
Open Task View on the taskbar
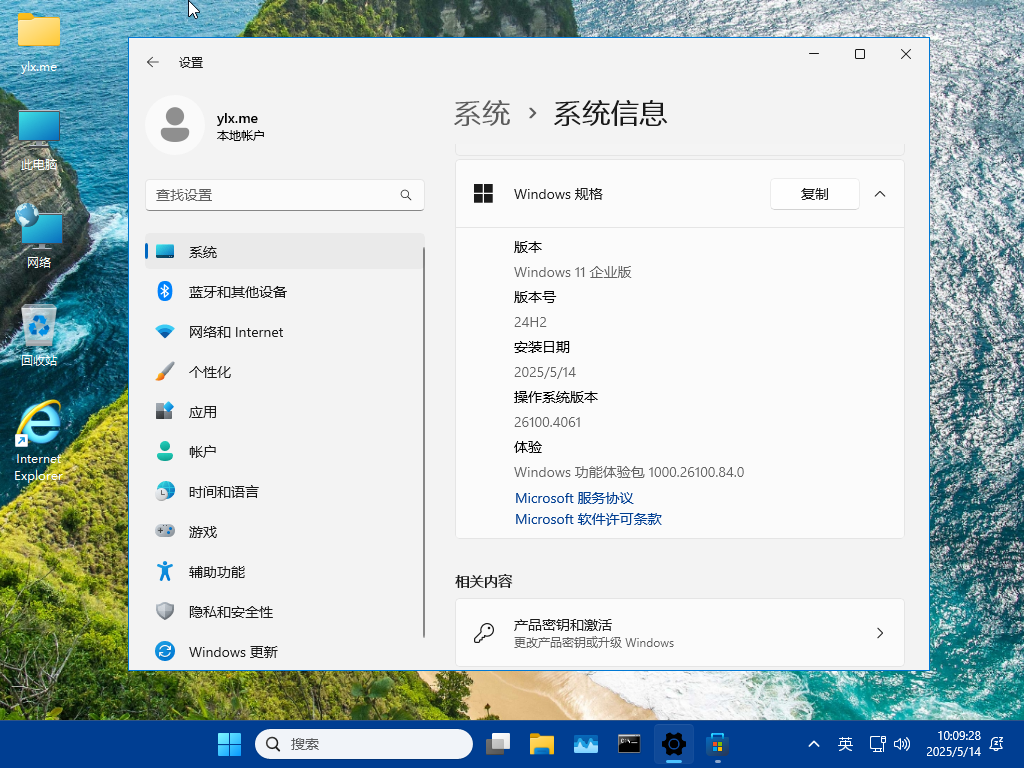pos(498,744)
